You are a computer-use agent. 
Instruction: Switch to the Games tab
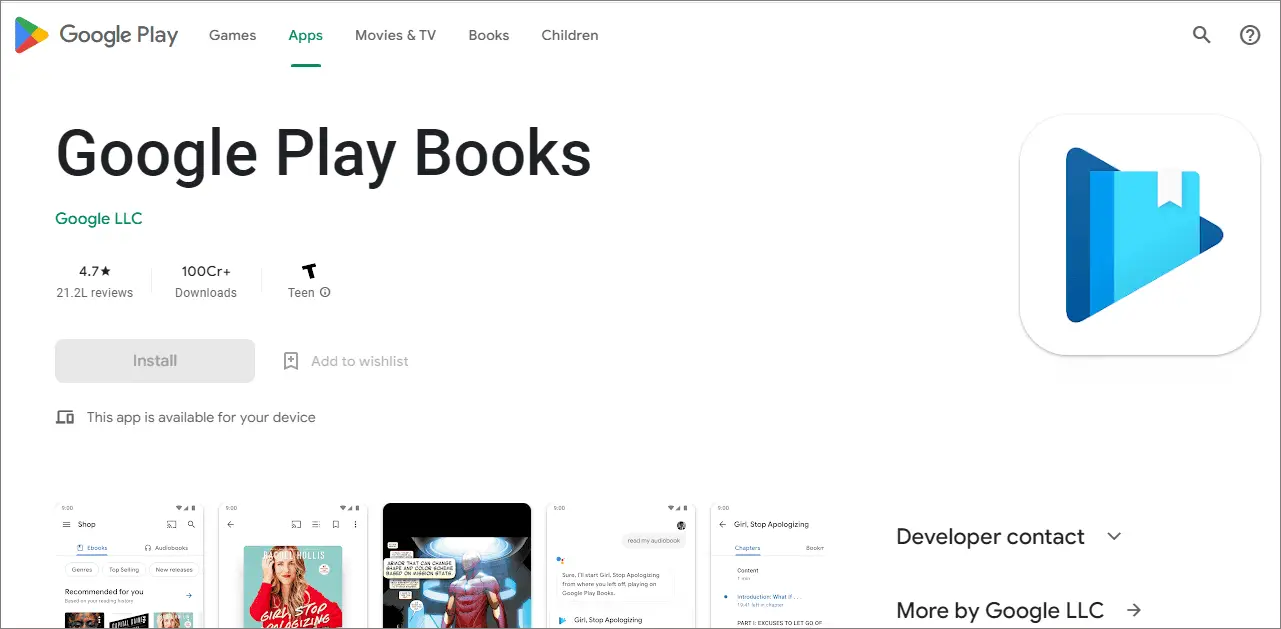pos(232,34)
